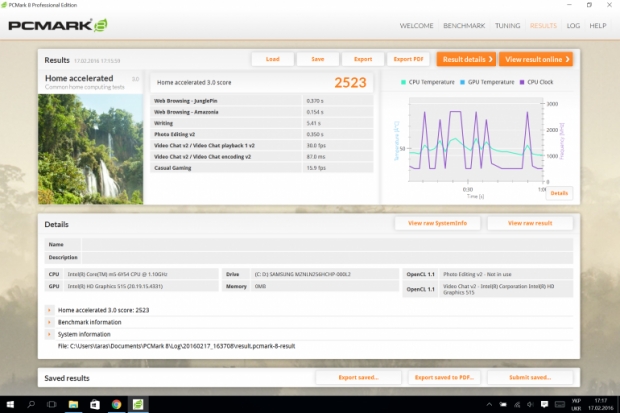
Task: Open Windows Store from taskbar
Action: click(x=95, y=404)
